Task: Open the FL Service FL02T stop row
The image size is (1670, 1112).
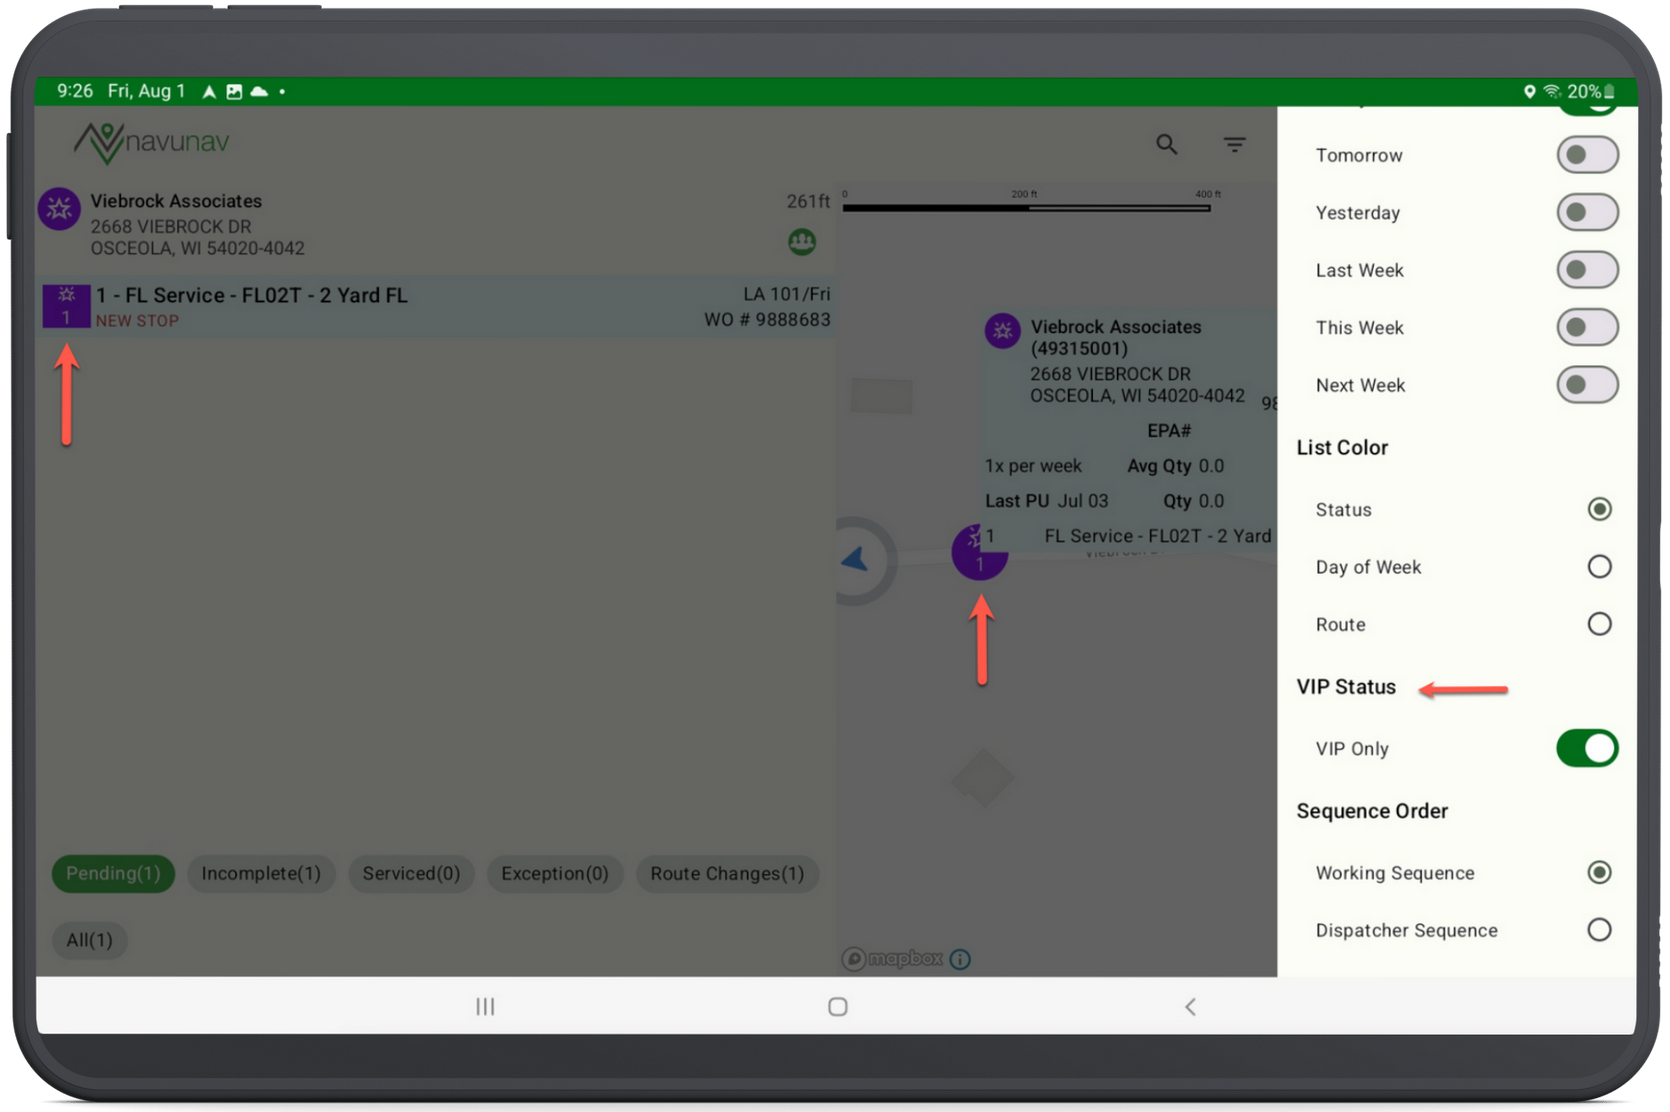Action: [436, 307]
